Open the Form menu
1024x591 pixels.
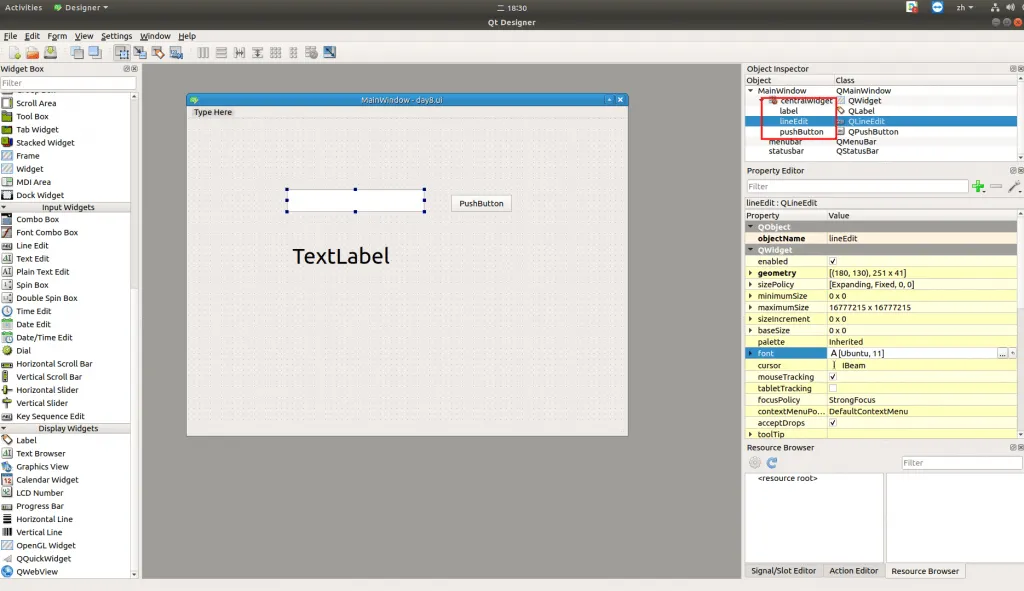click(x=57, y=36)
